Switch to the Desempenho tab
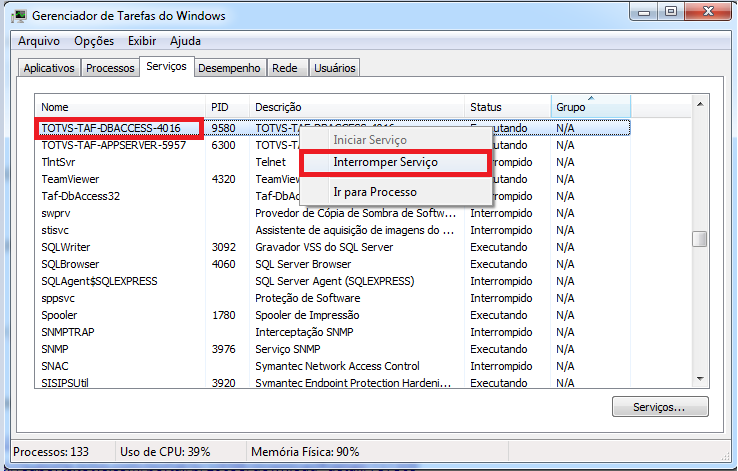 tap(229, 68)
